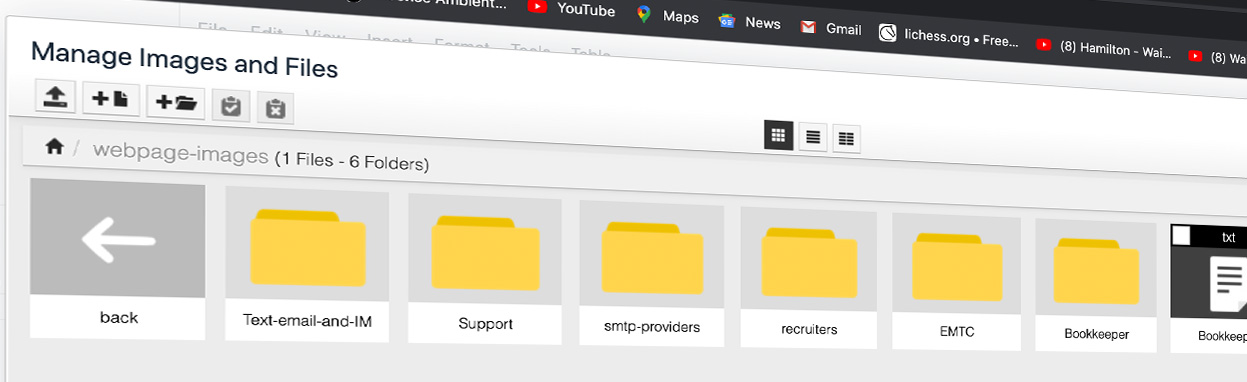Click the add new file icon
Image resolution: width=1247 pixels, height=382 pixels.
pos(111,99)
